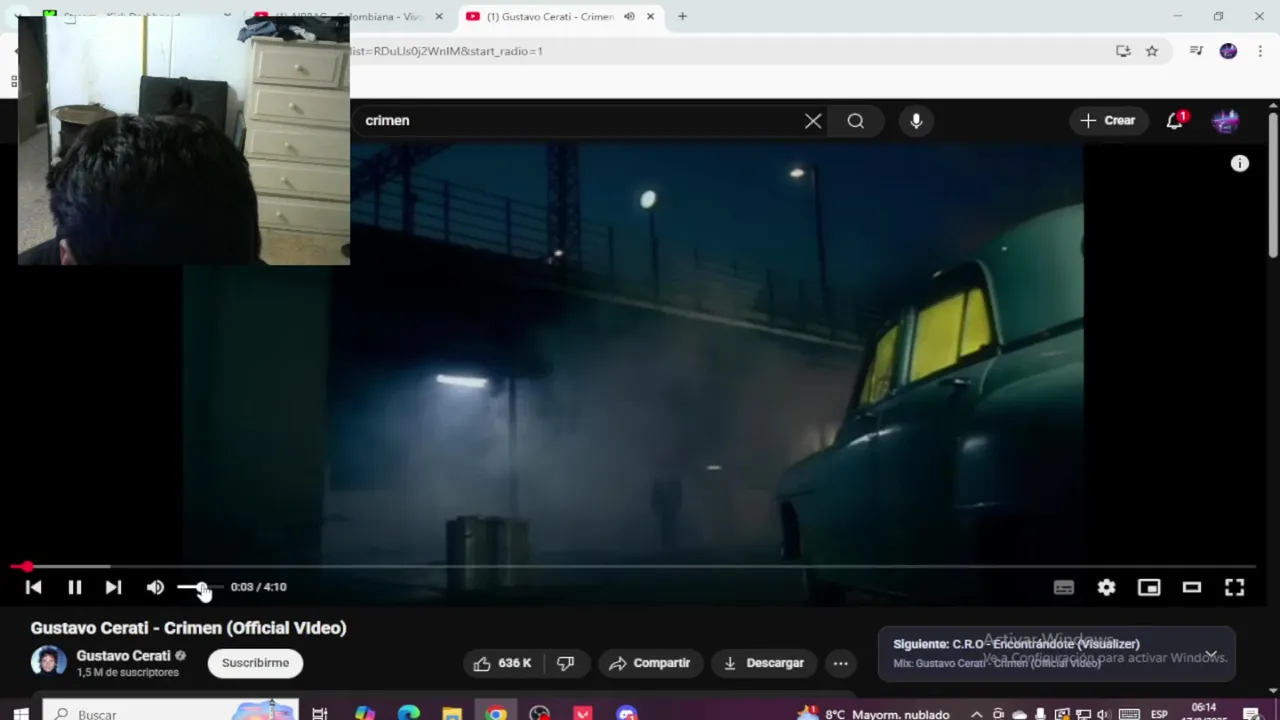Open Gustavo Cerati channel name link

(123, 656)
